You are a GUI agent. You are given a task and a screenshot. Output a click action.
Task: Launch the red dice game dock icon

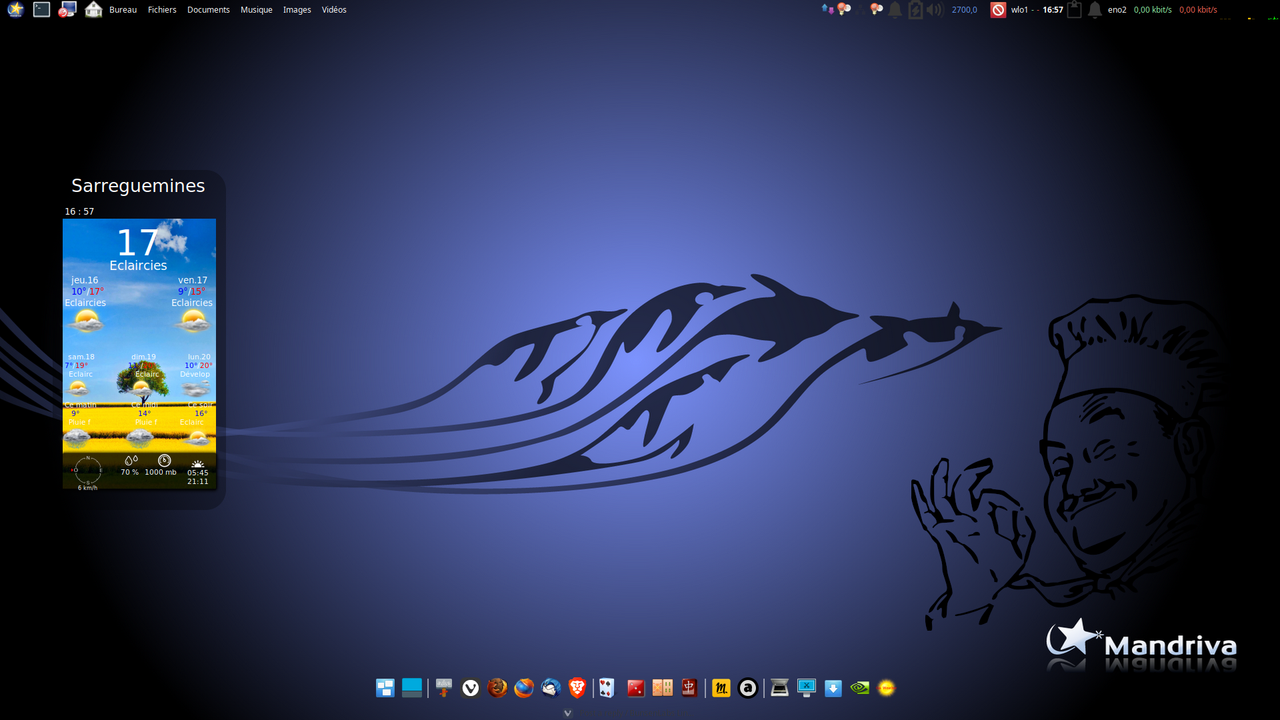[x=635, y=688]
